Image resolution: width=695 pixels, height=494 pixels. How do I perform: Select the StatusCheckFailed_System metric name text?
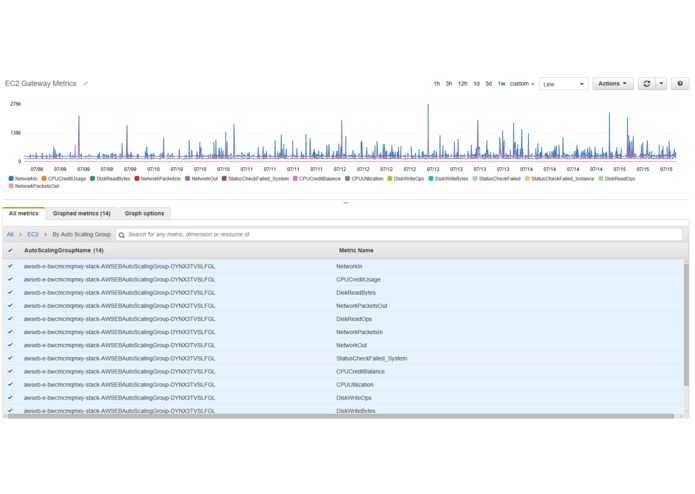tap(371, 358)
